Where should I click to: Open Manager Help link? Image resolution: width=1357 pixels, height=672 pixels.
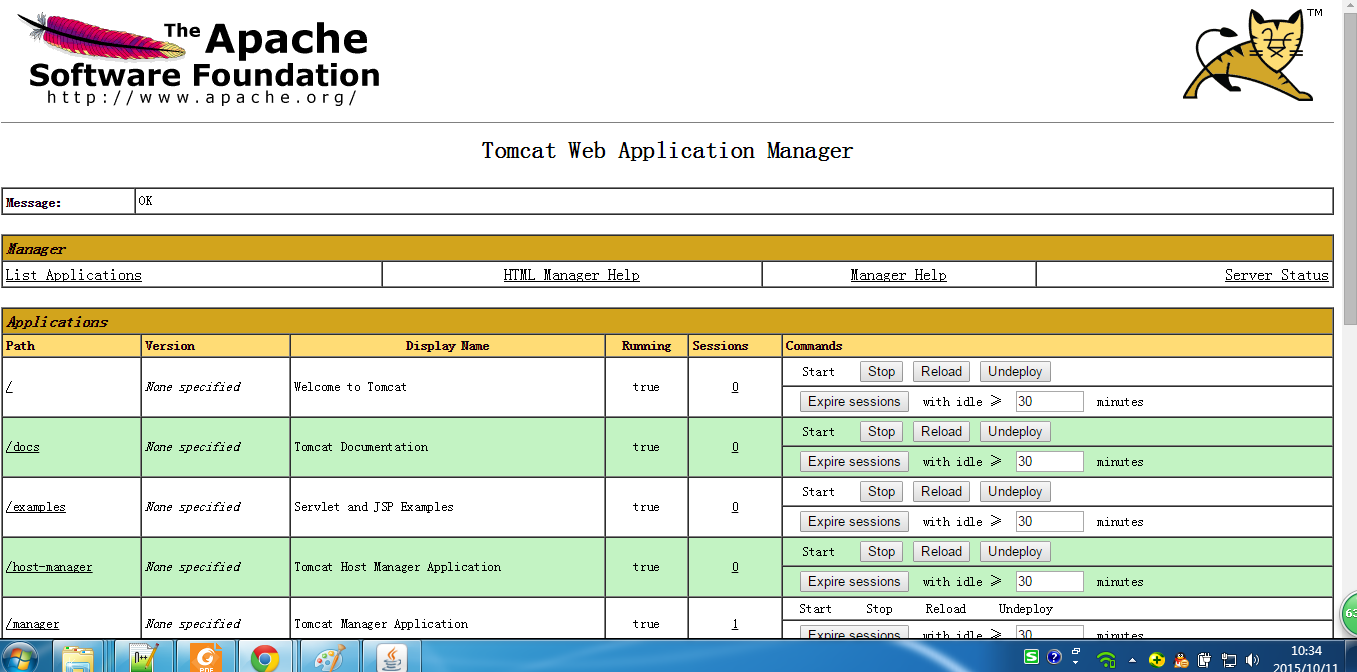click(899, 275)
